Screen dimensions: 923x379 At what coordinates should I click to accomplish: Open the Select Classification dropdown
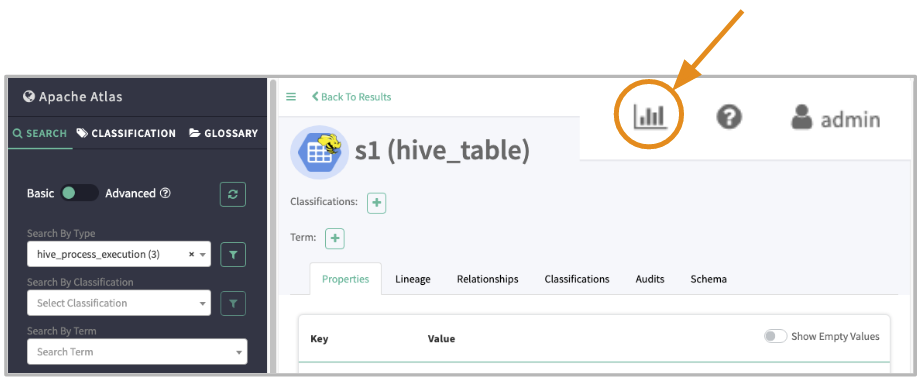pyautogui.click(x=119, y=303)
